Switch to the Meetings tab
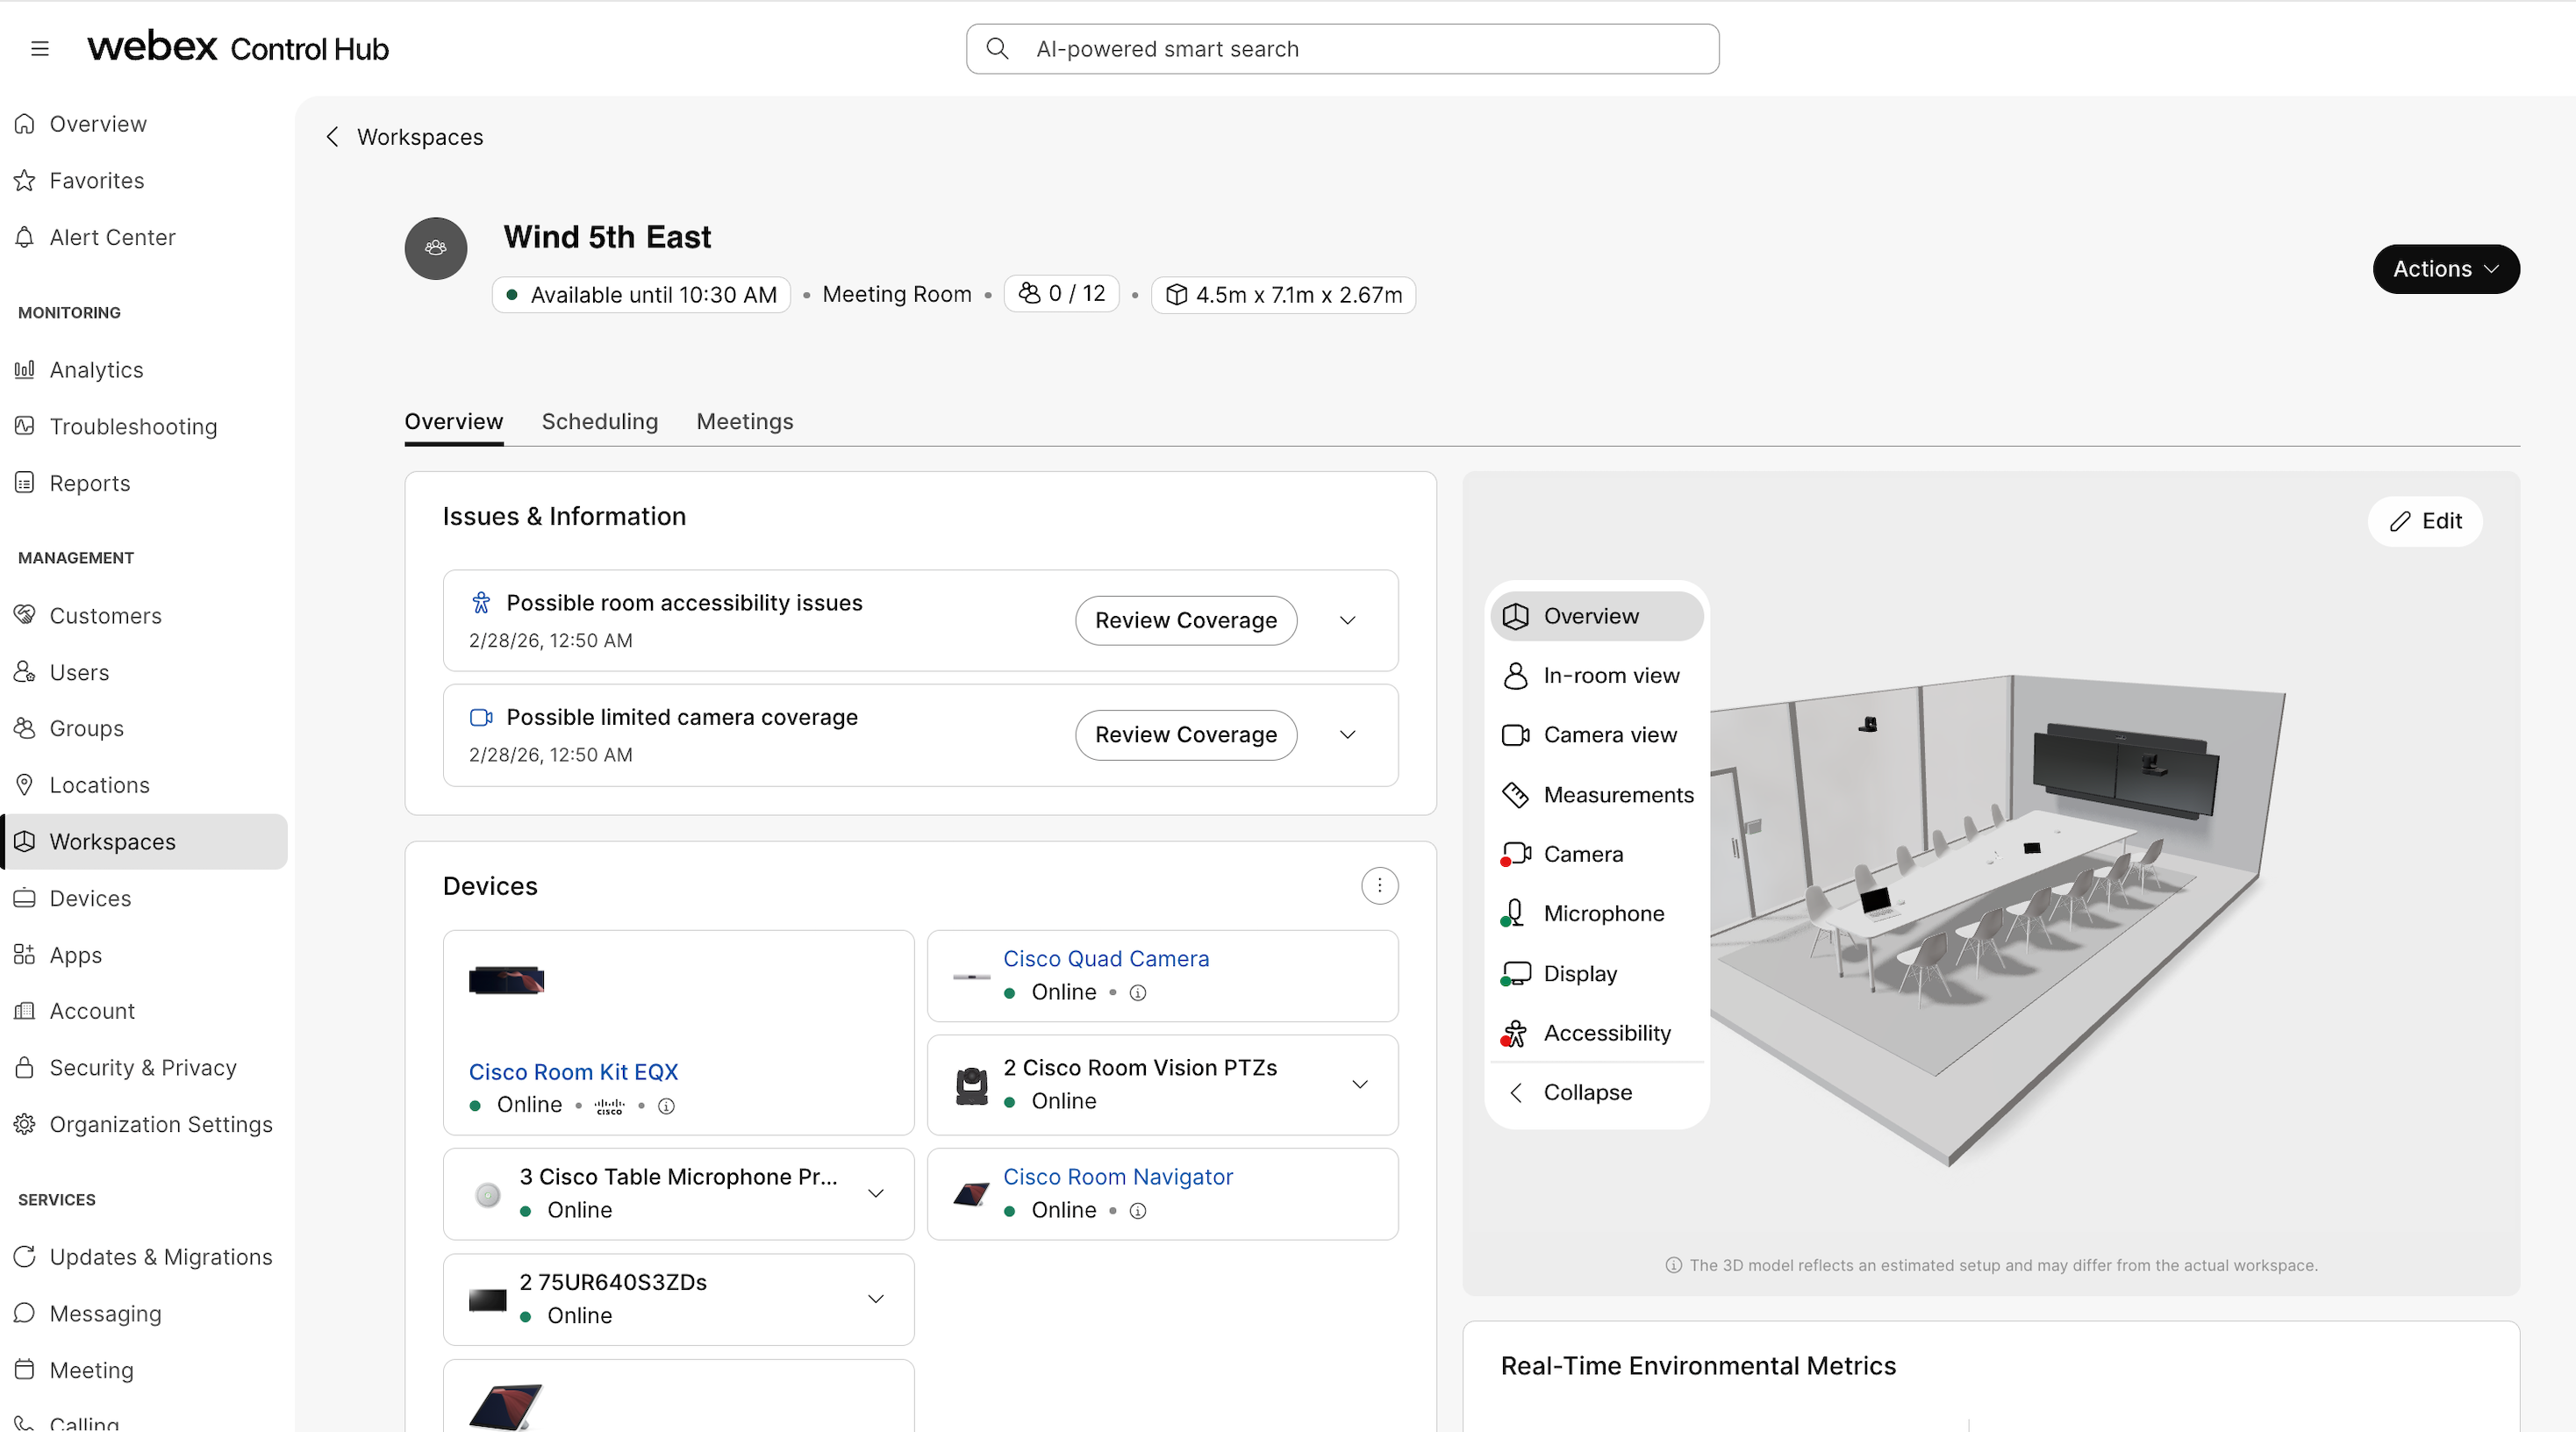The width and height of the screenshot is (2576, 1432). pyautogui.click(x=745, y=421)
